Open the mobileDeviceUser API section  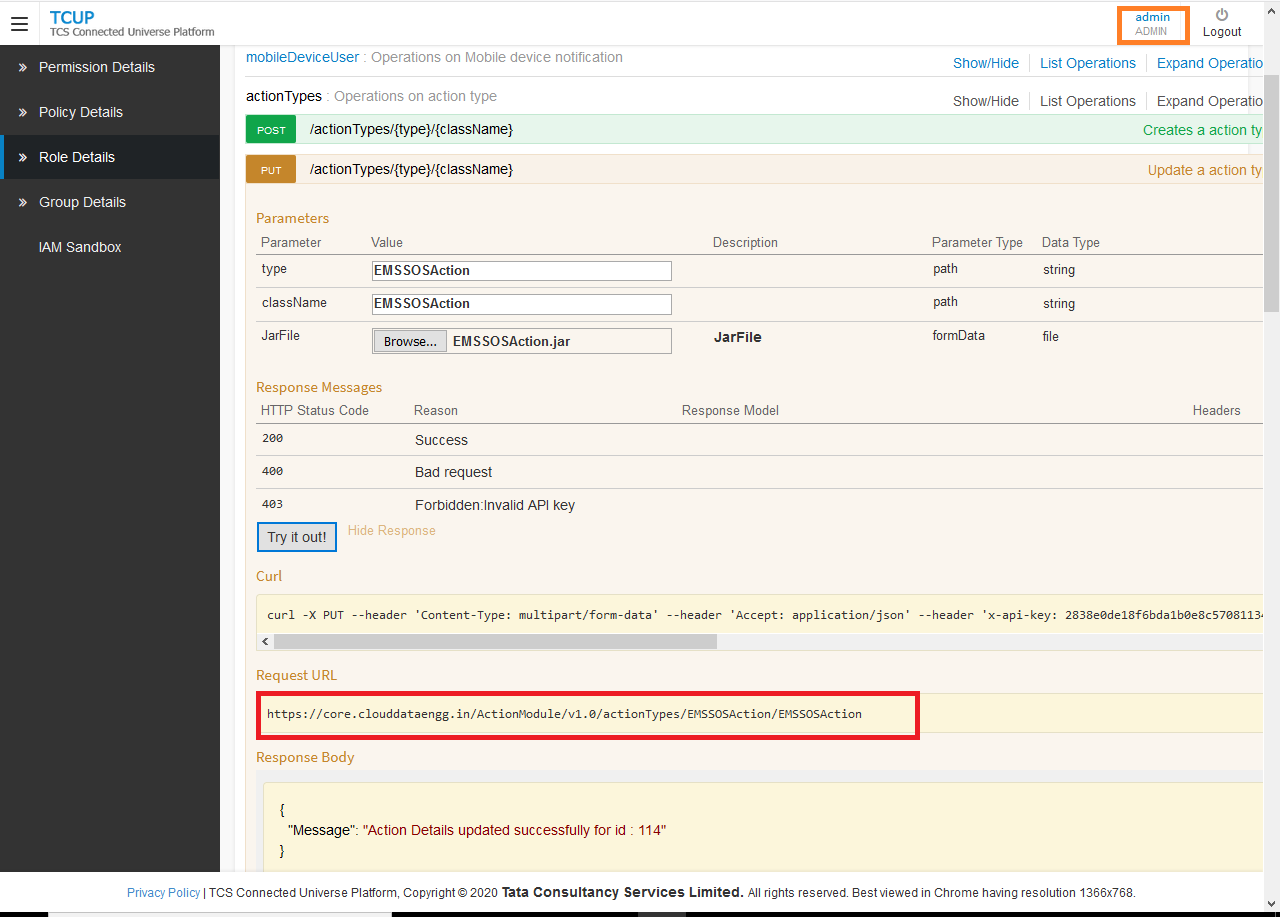(x=302, y=57)
